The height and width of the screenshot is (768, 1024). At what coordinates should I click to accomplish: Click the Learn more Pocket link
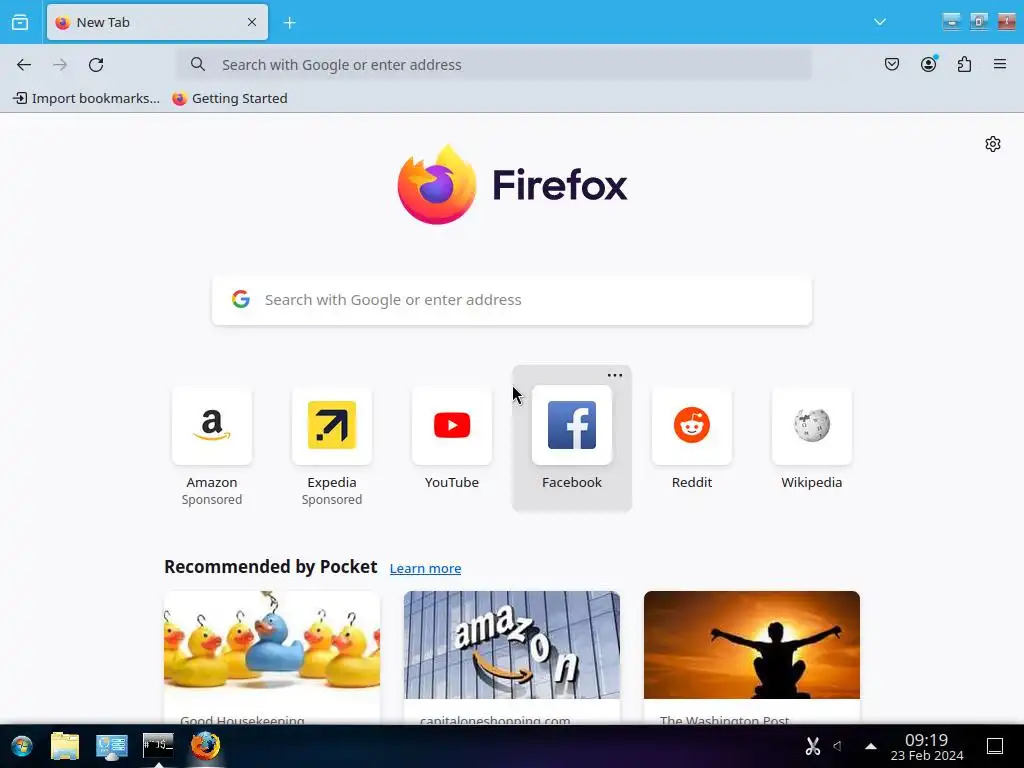coord(425,569)
